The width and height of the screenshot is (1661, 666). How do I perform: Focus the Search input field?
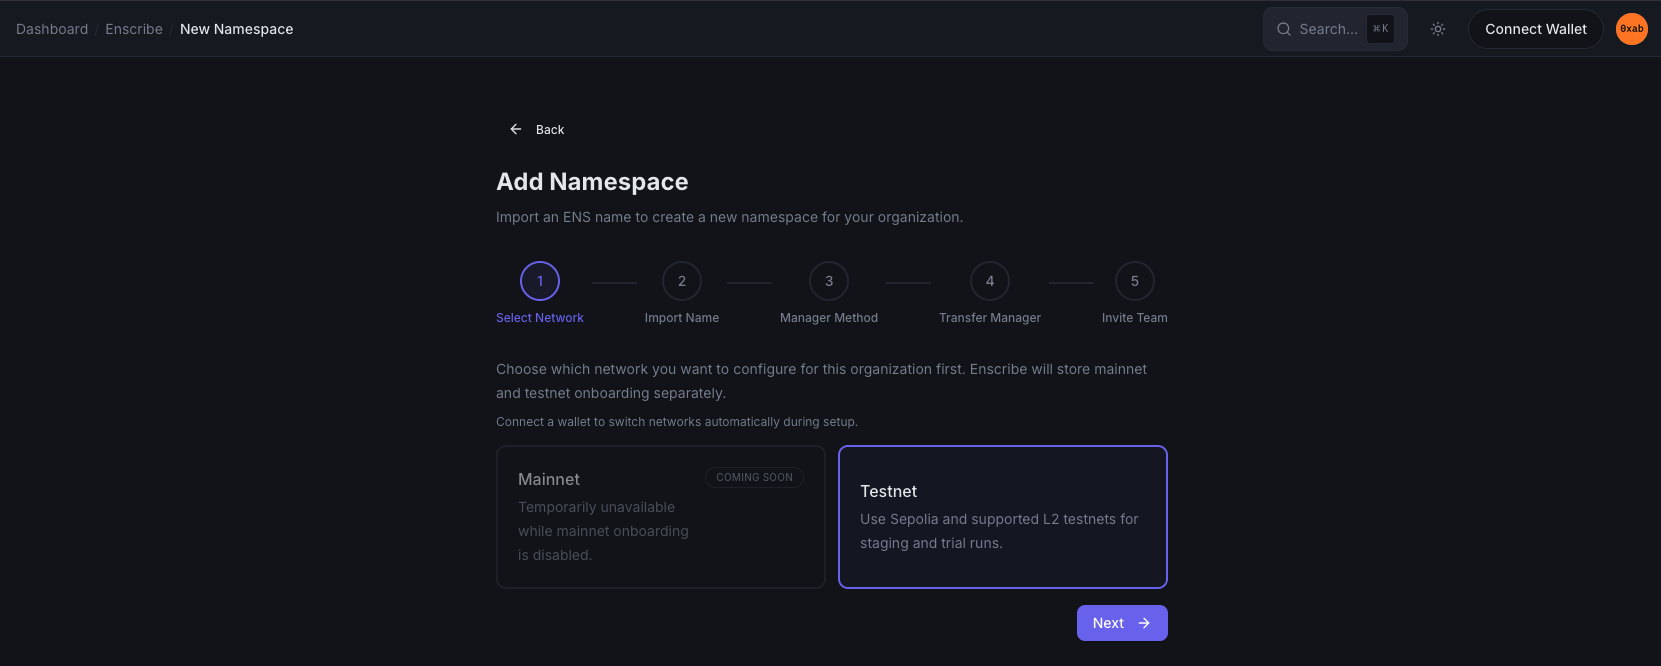[x=1335, y=29]
